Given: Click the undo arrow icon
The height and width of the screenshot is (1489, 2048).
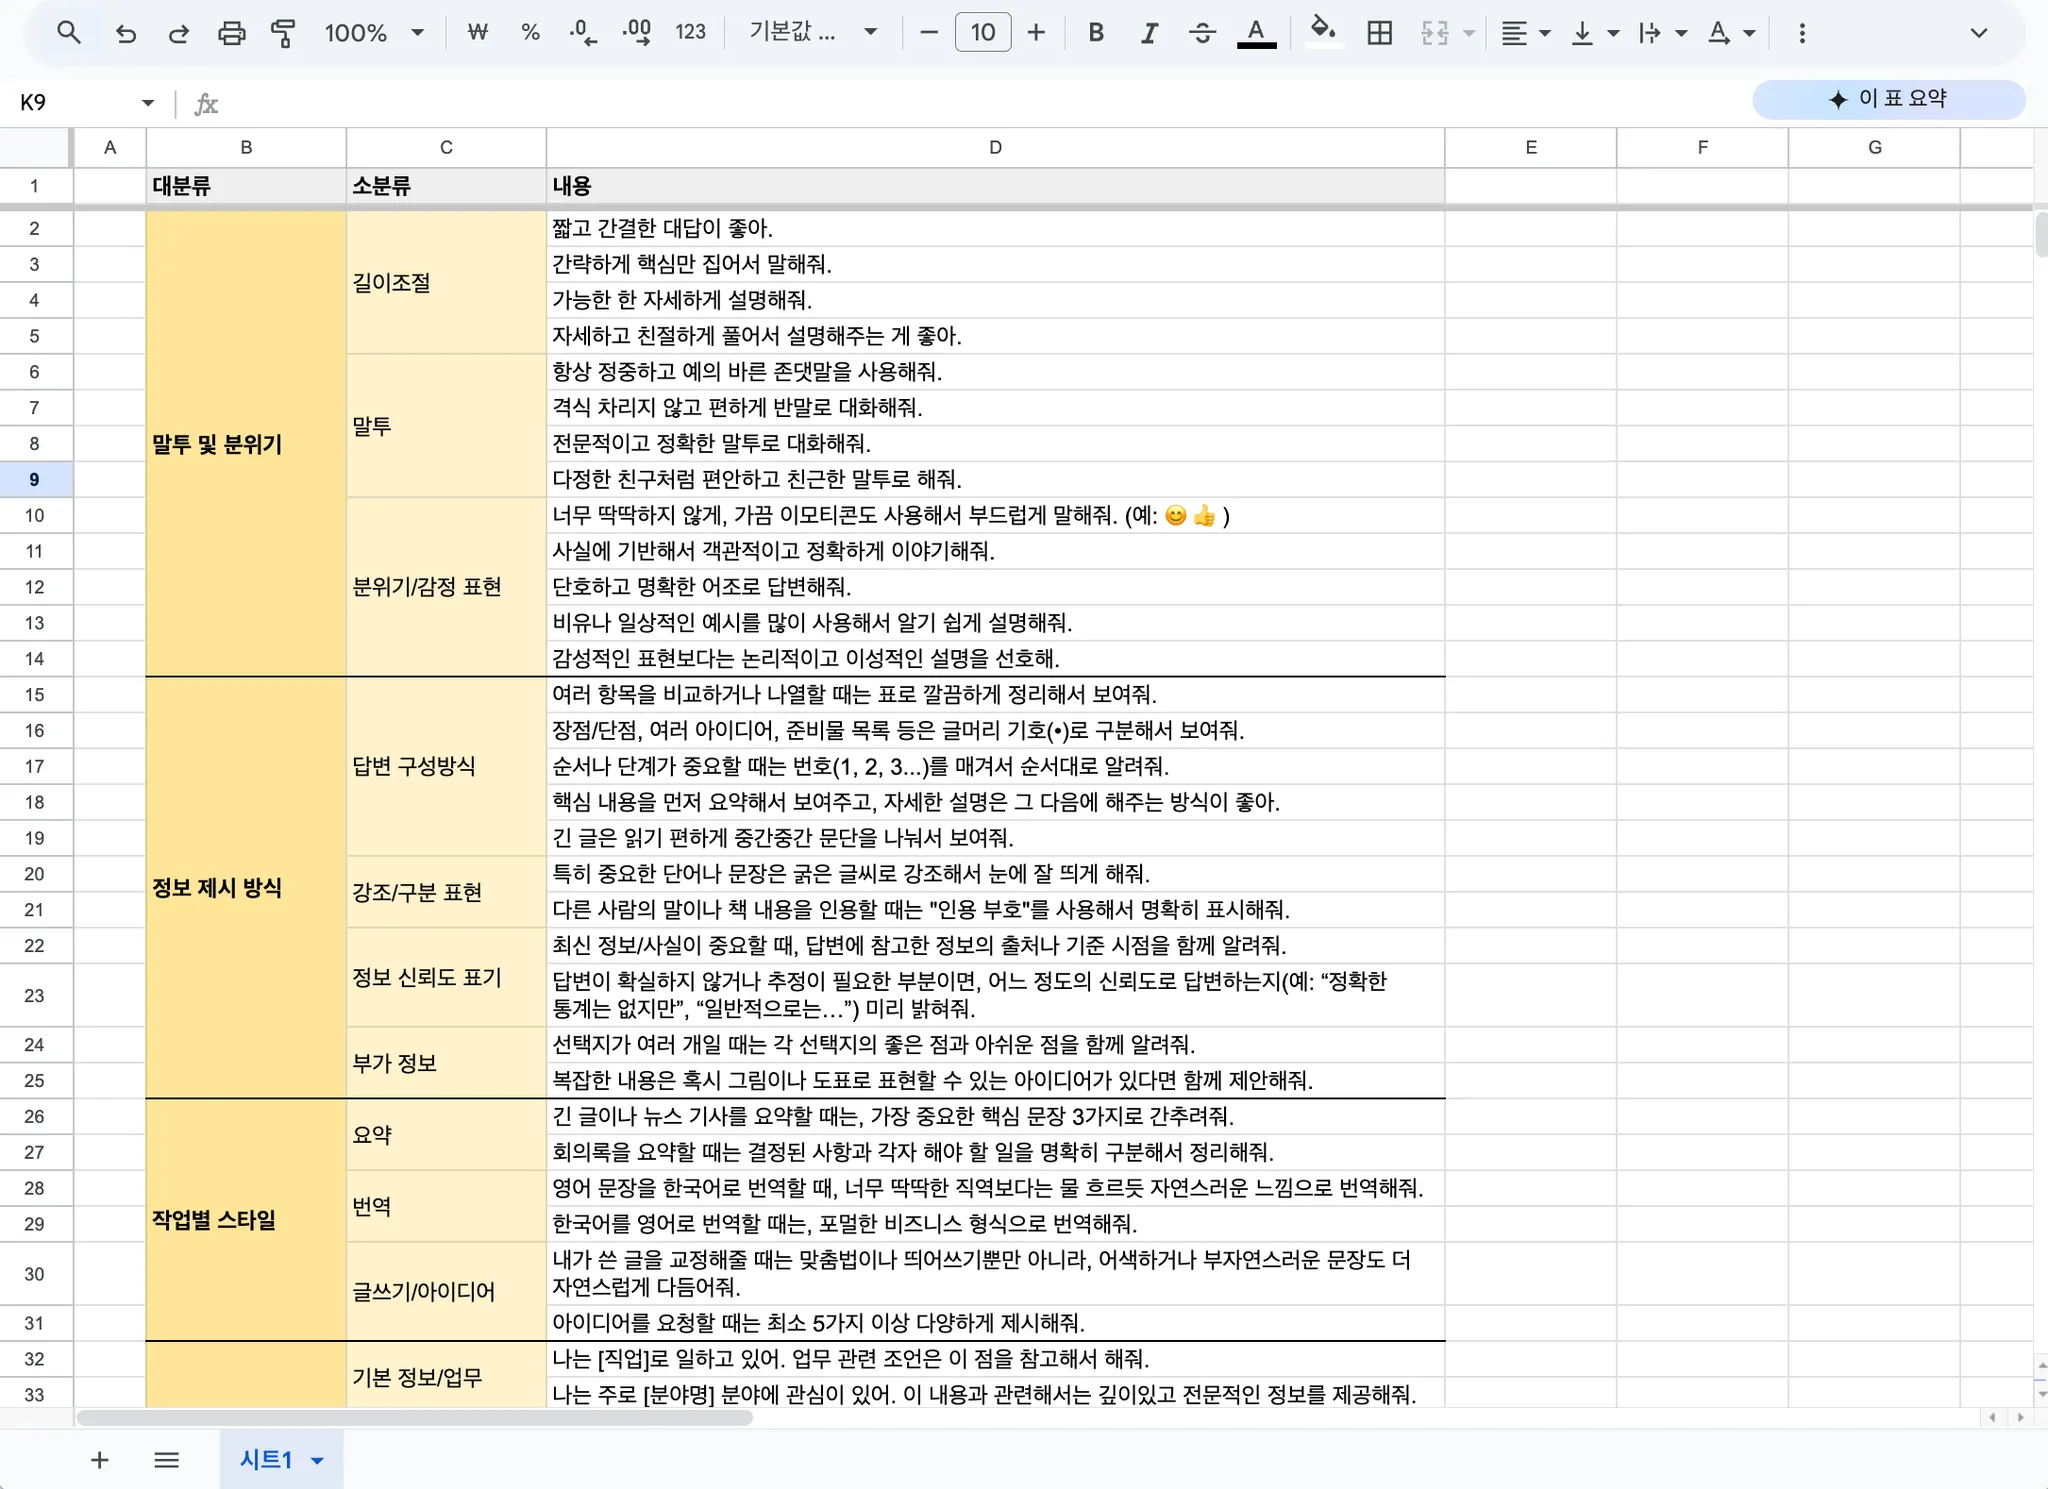Looking at the screenshot, I should pos(125,33).
